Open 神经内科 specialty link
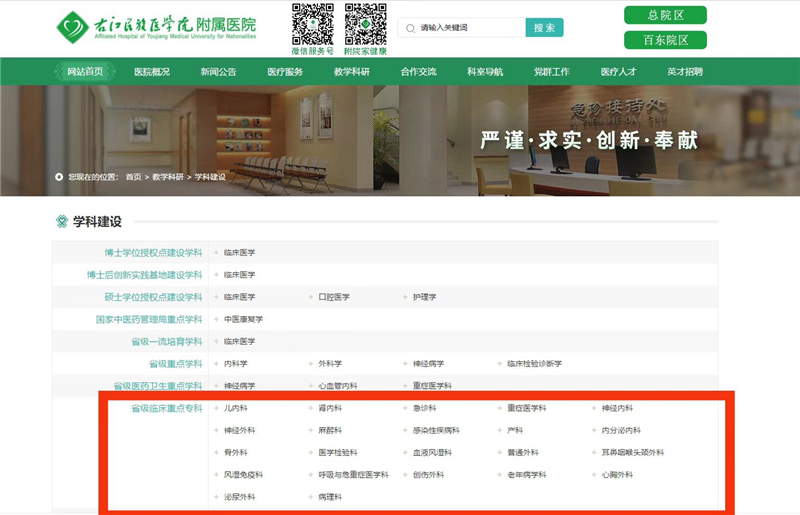This screenshot has width=800, height=515. pos(617,408)
